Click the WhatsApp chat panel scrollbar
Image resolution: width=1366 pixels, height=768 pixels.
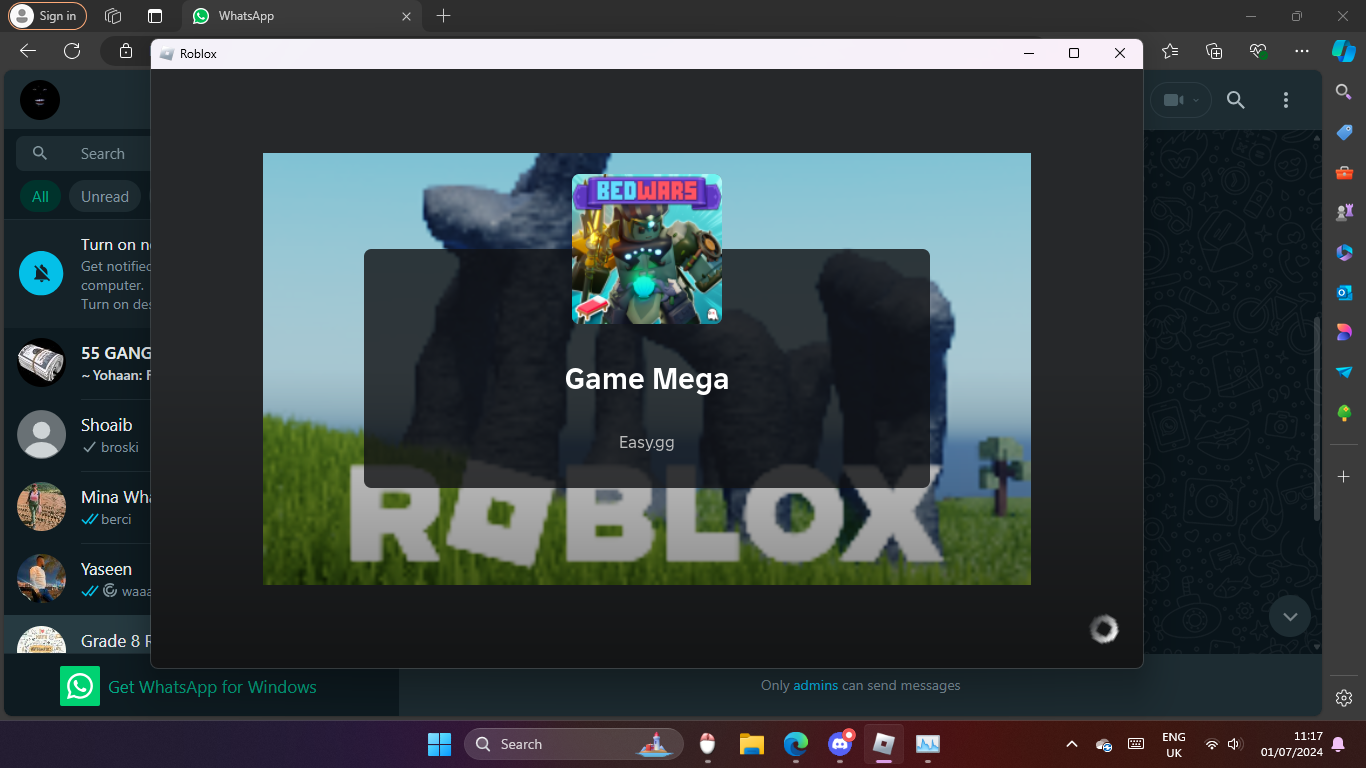[1315, 420]
